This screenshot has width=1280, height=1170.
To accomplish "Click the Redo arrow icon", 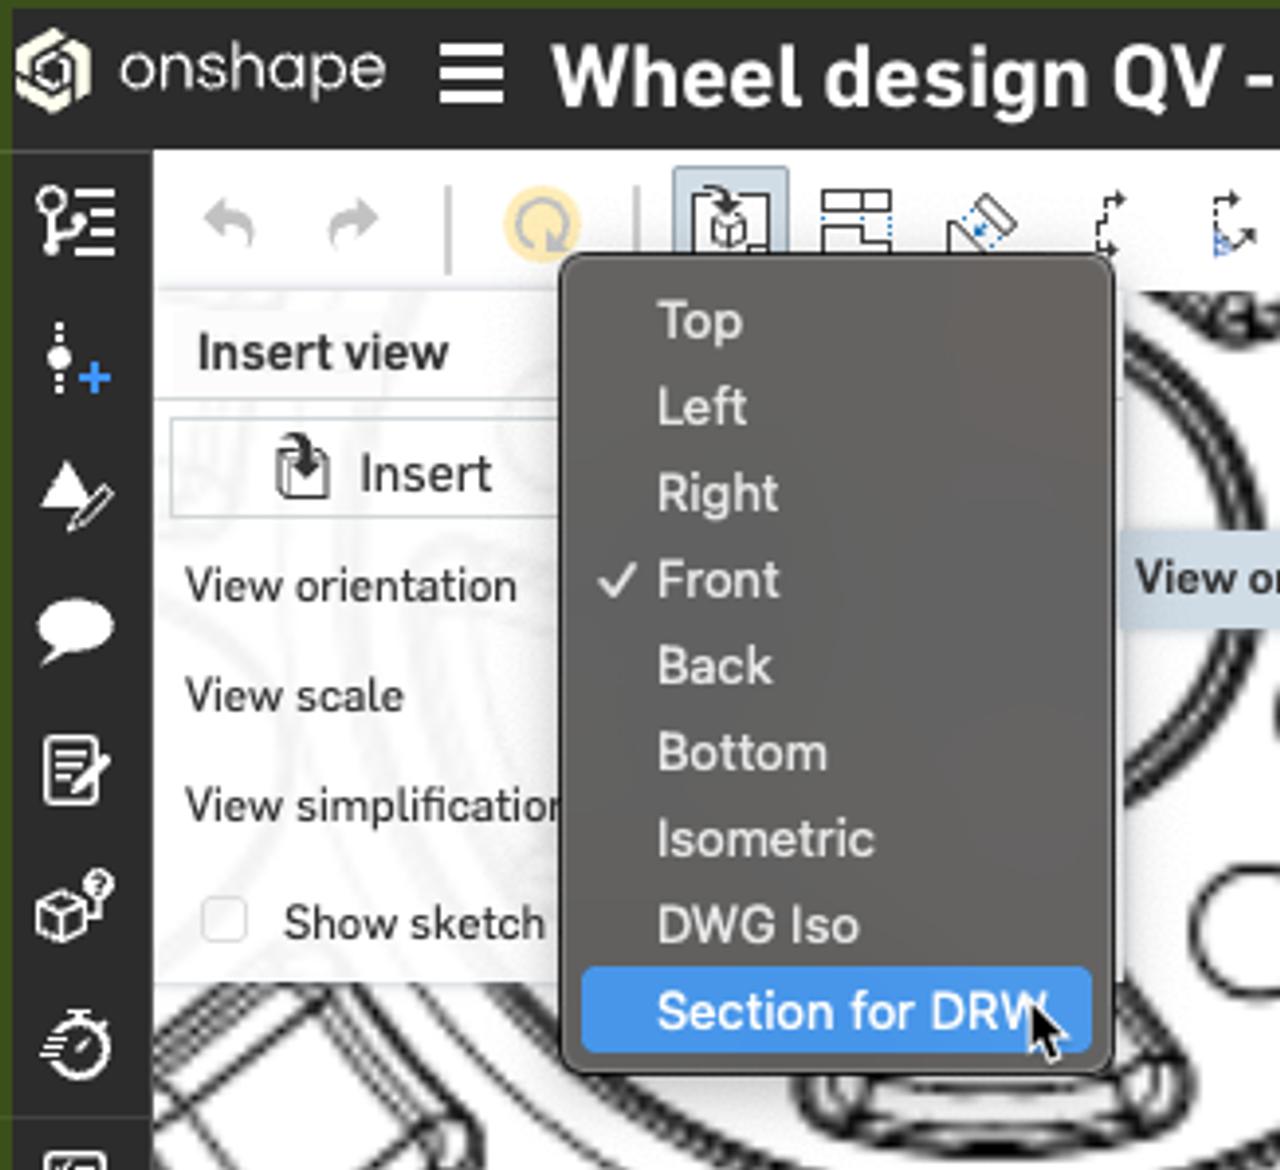I will coord(352,222).
